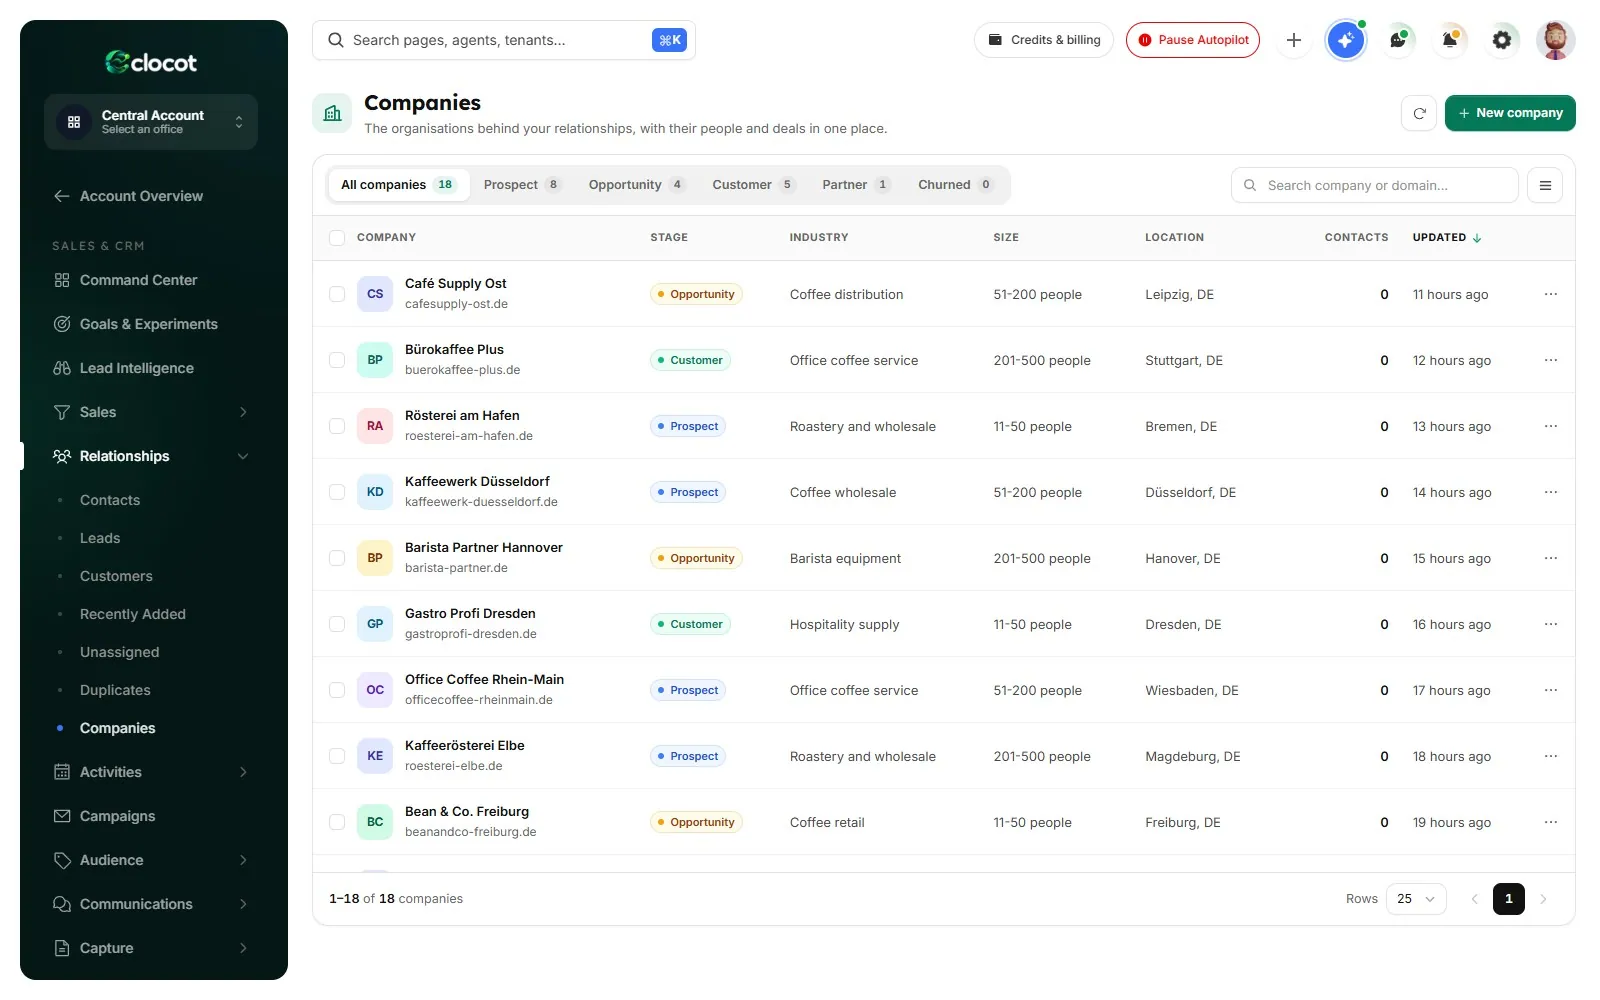The width and height of the screenshot is (1600, 1000).
Task: Check the Bean & Co. Freiburg row
Action: (337, 822)
